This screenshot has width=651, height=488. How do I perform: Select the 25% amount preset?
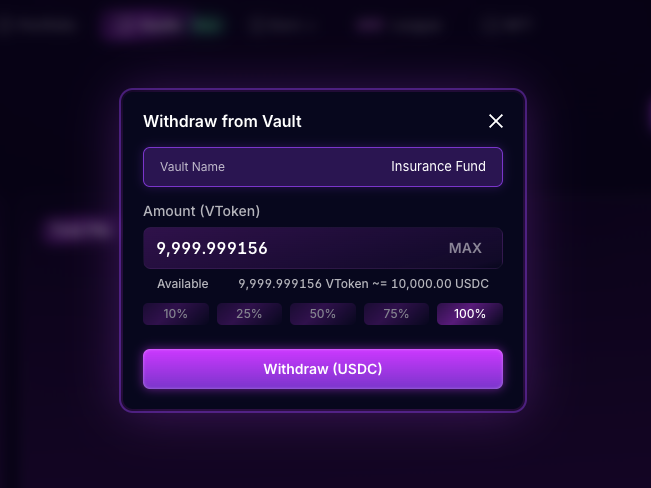tap(249, 314)
